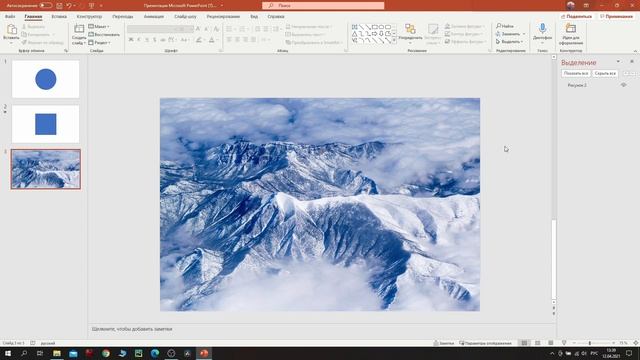Toggle Заметки notes pane in status bar
640x360 pixels.
(x=444, y=343)
